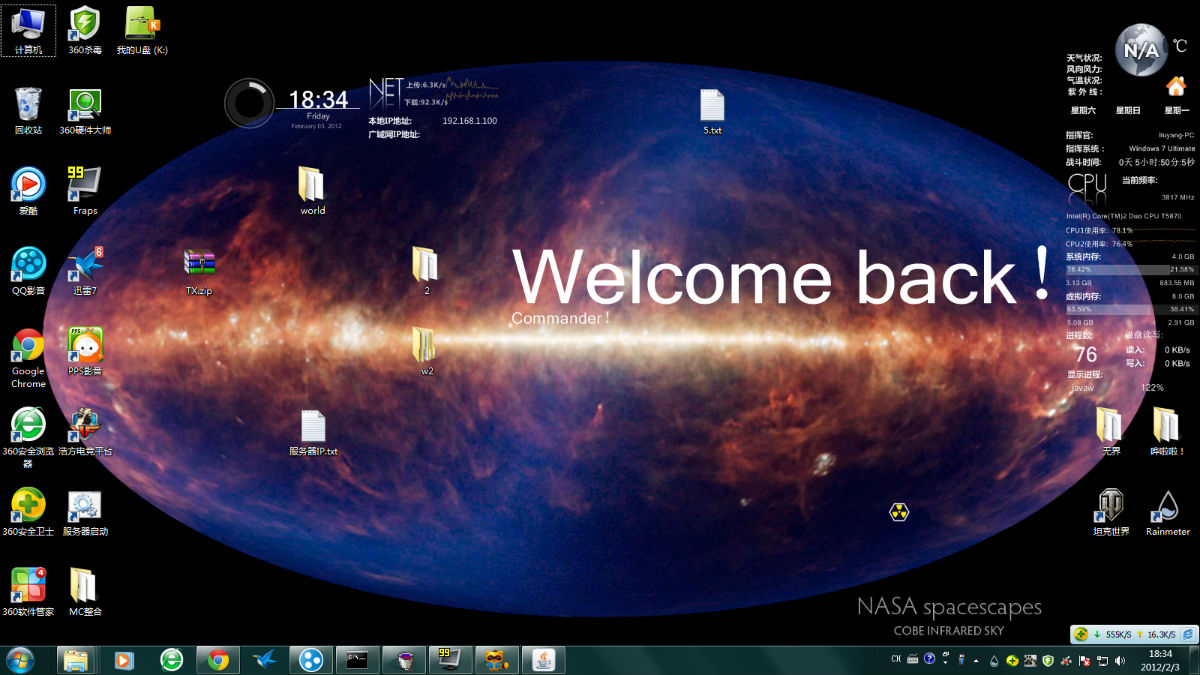
Task: Select the TX.zip archive file
Action: (199, 271)
